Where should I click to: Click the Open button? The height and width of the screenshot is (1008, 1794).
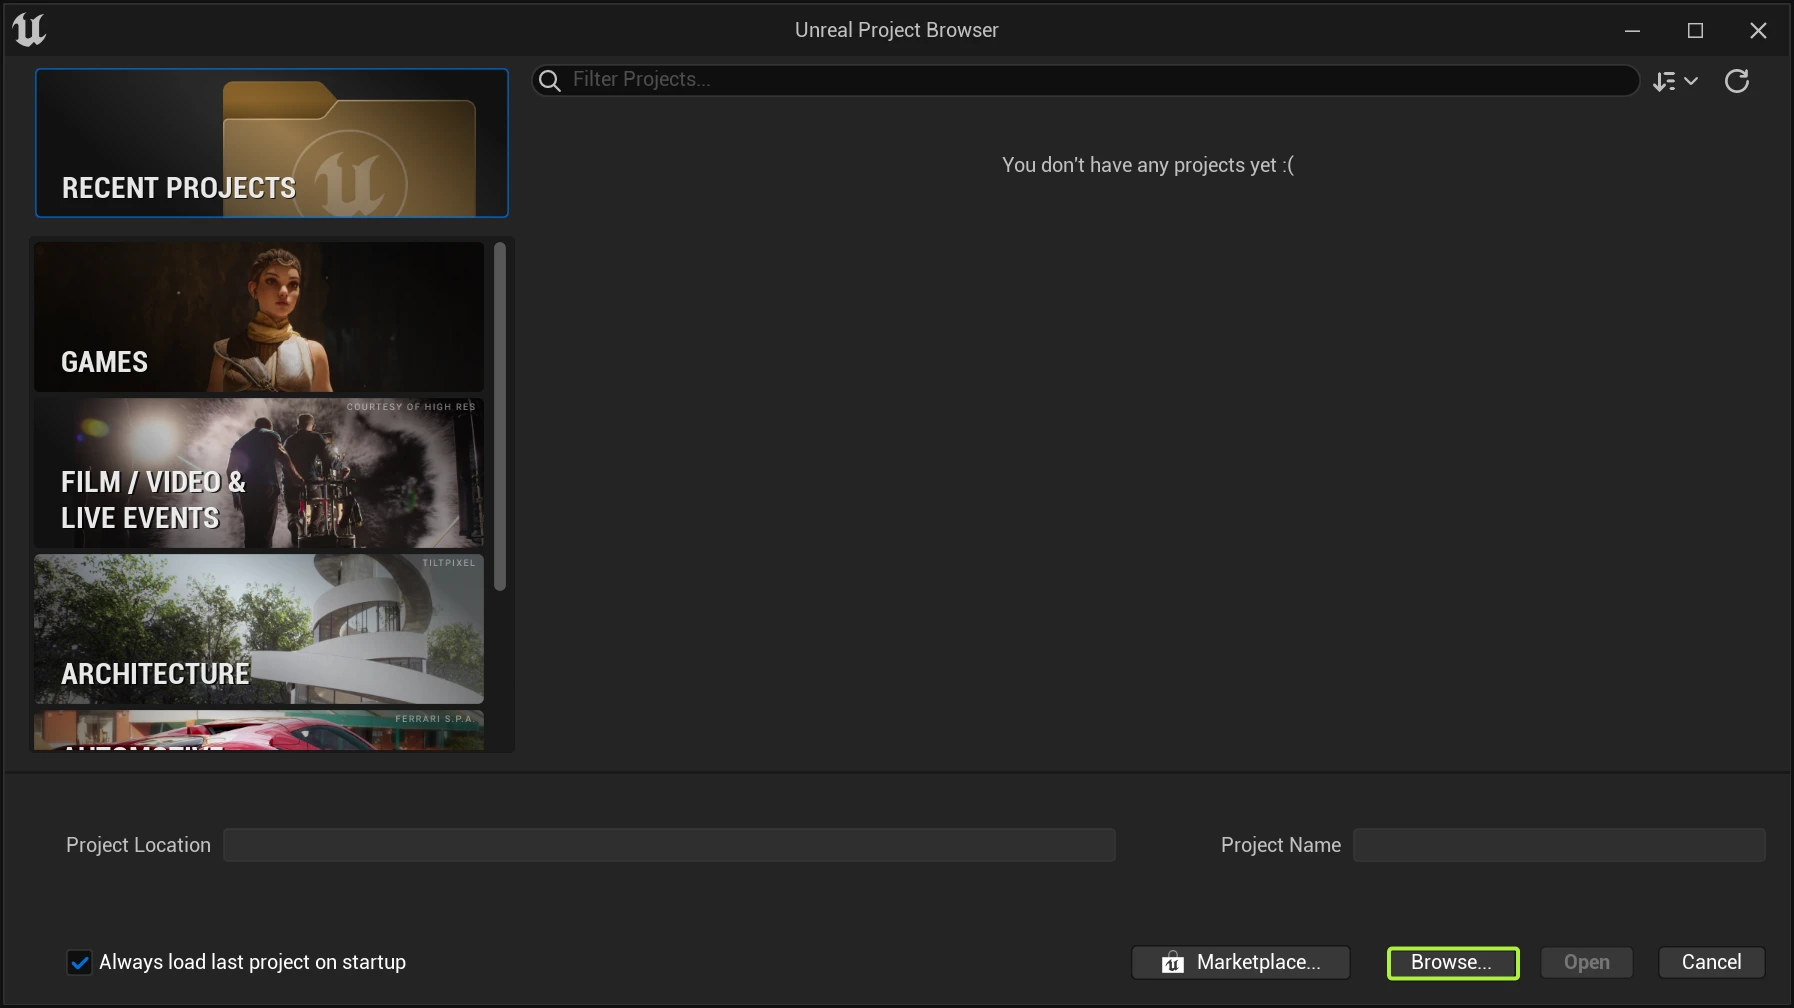tap(1586, 962)
